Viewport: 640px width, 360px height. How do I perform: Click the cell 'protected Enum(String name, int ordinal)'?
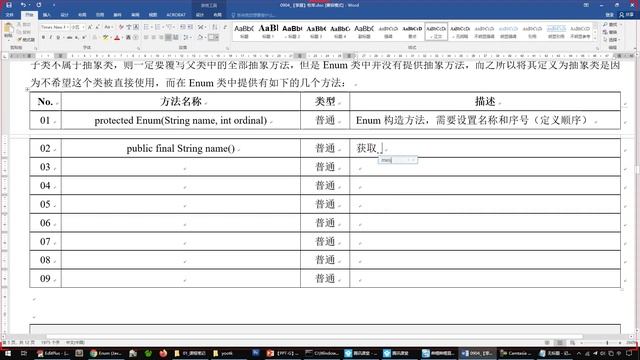(181, 120)
